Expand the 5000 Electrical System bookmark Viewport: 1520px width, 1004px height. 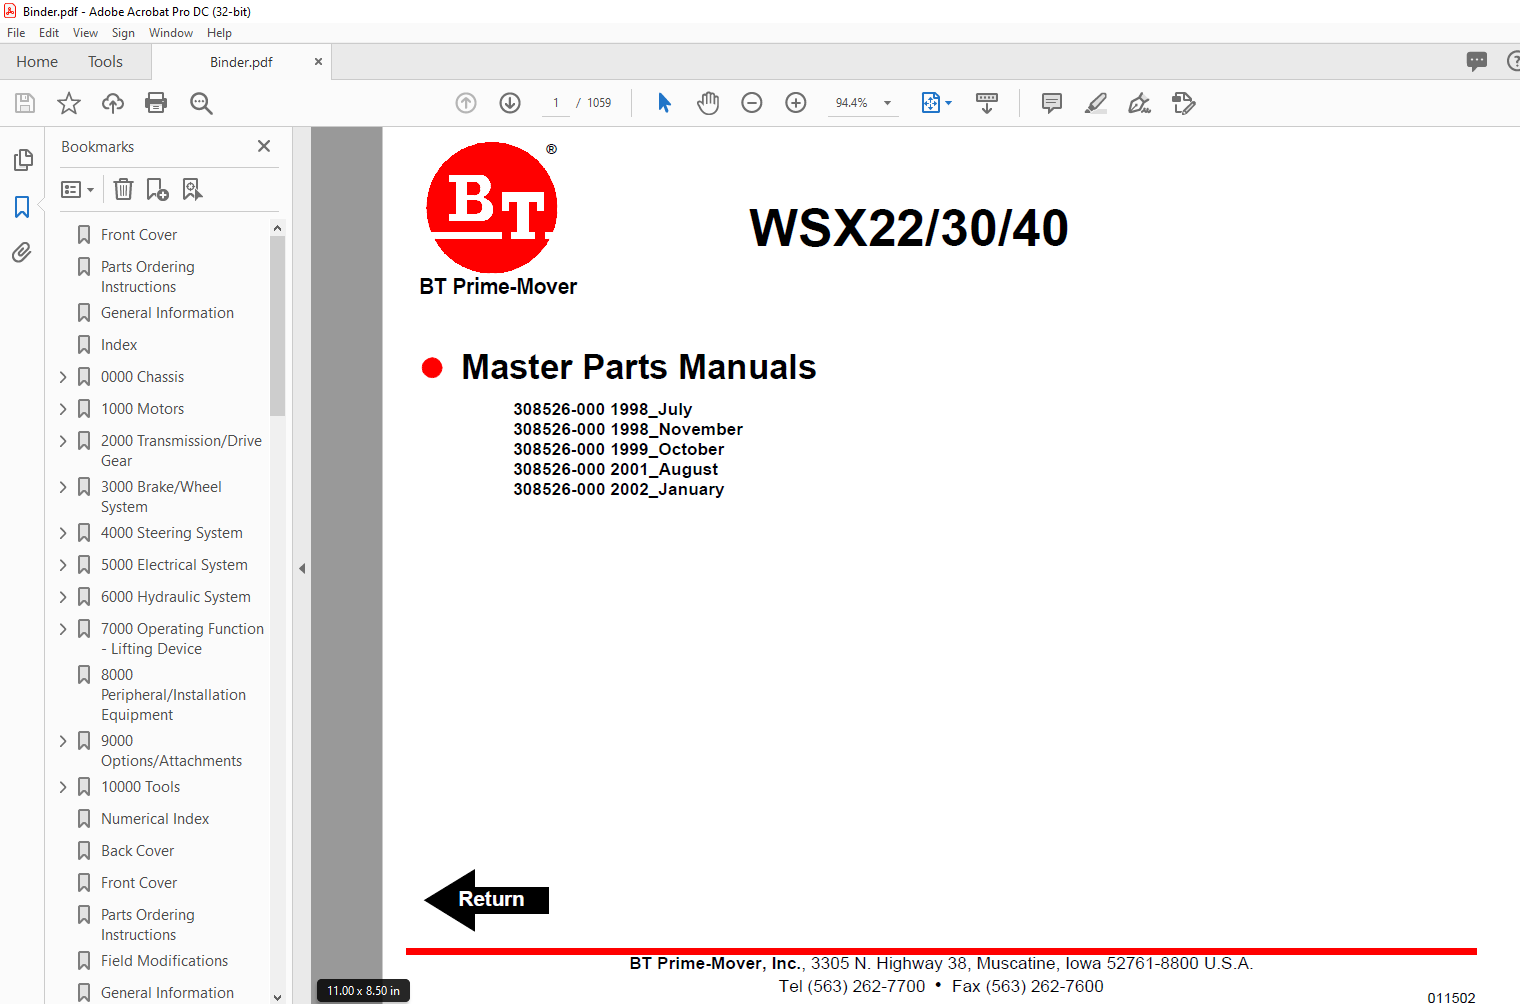click(x=63, y=565)
